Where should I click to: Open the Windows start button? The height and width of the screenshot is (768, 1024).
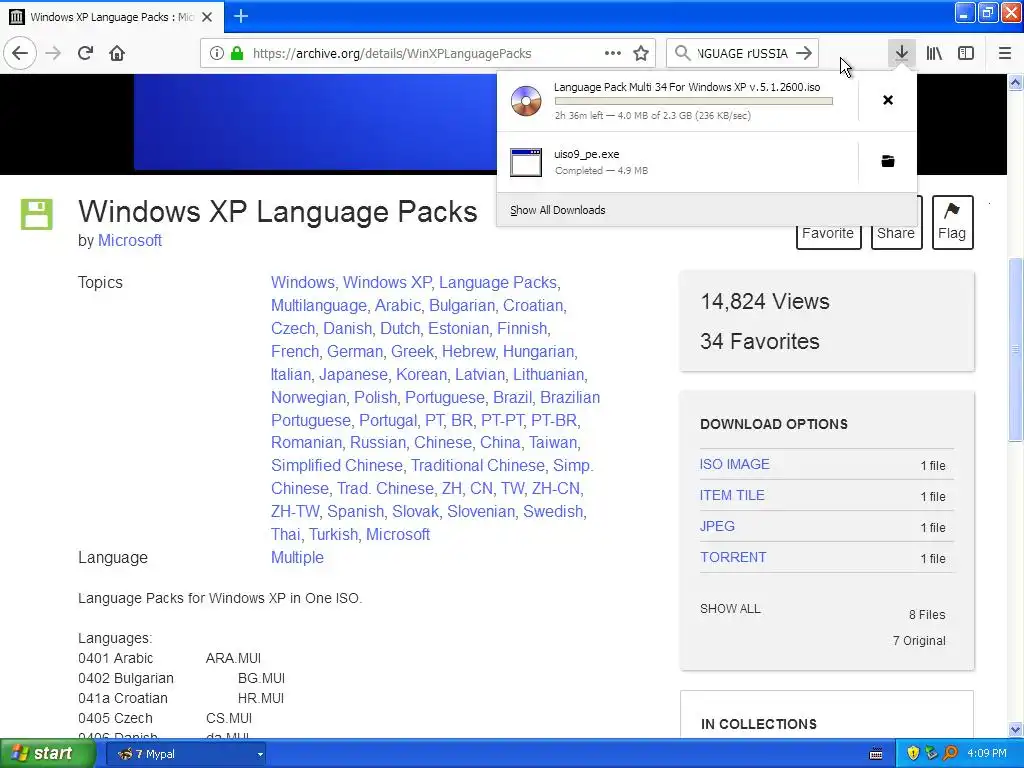(46, 754)
